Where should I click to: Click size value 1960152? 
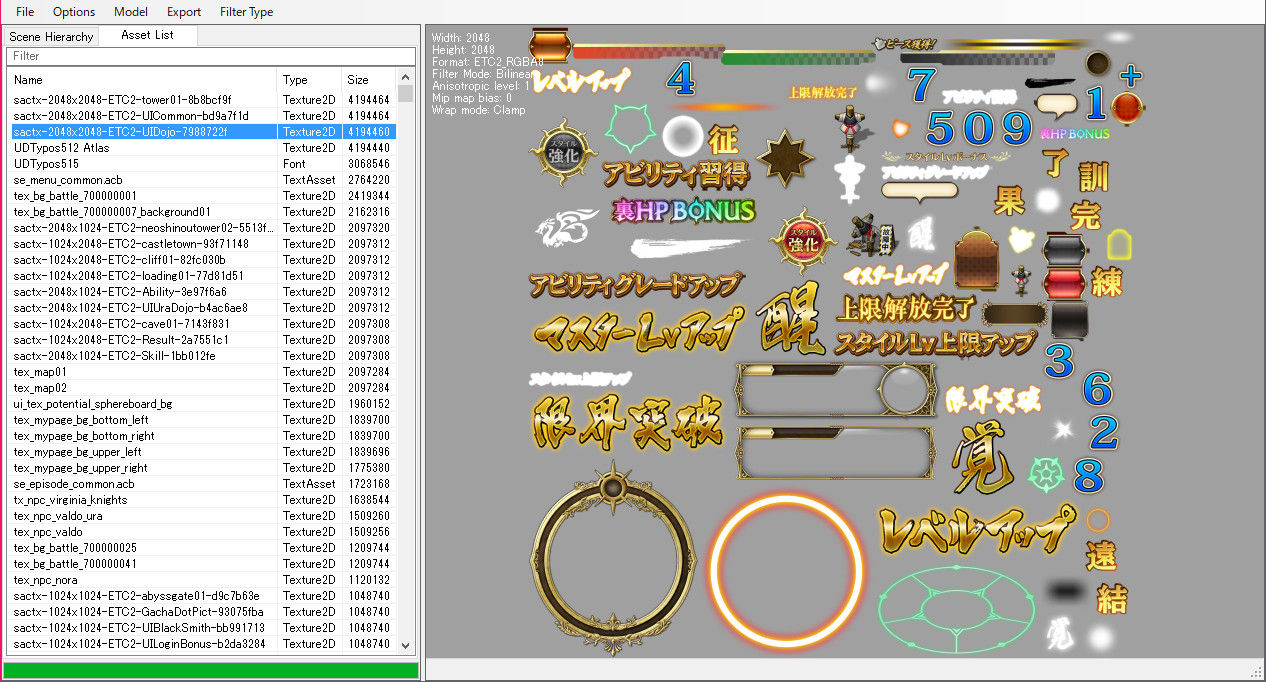[368, 404]
